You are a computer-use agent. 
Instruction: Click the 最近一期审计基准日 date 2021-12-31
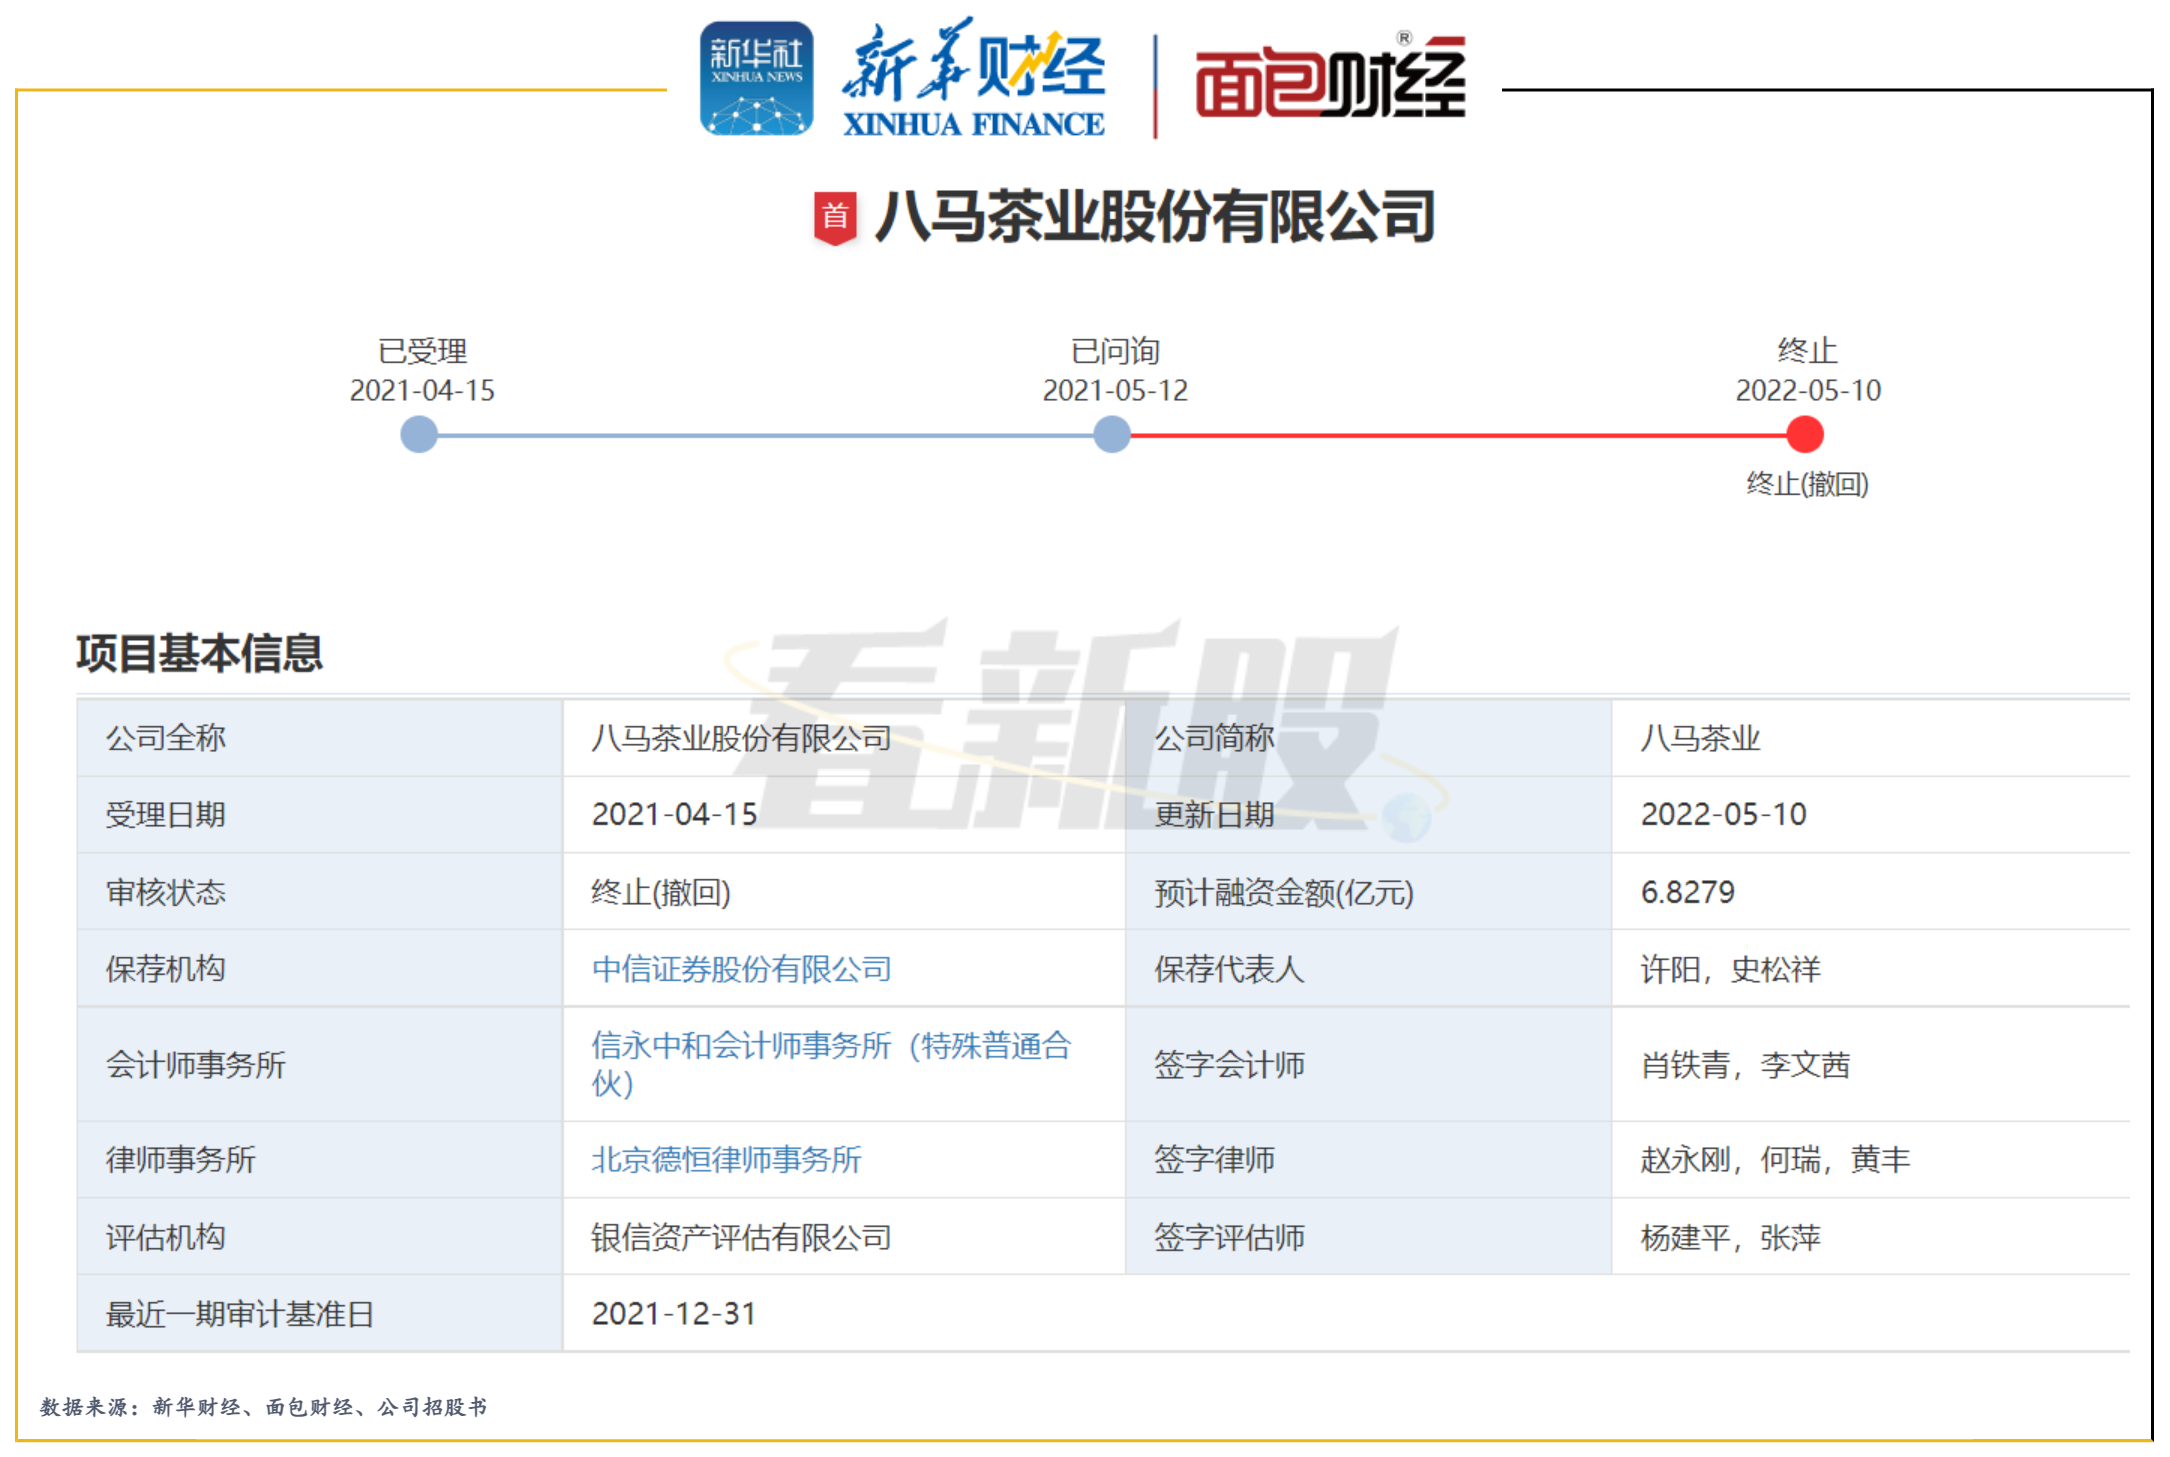(673, 1314)
